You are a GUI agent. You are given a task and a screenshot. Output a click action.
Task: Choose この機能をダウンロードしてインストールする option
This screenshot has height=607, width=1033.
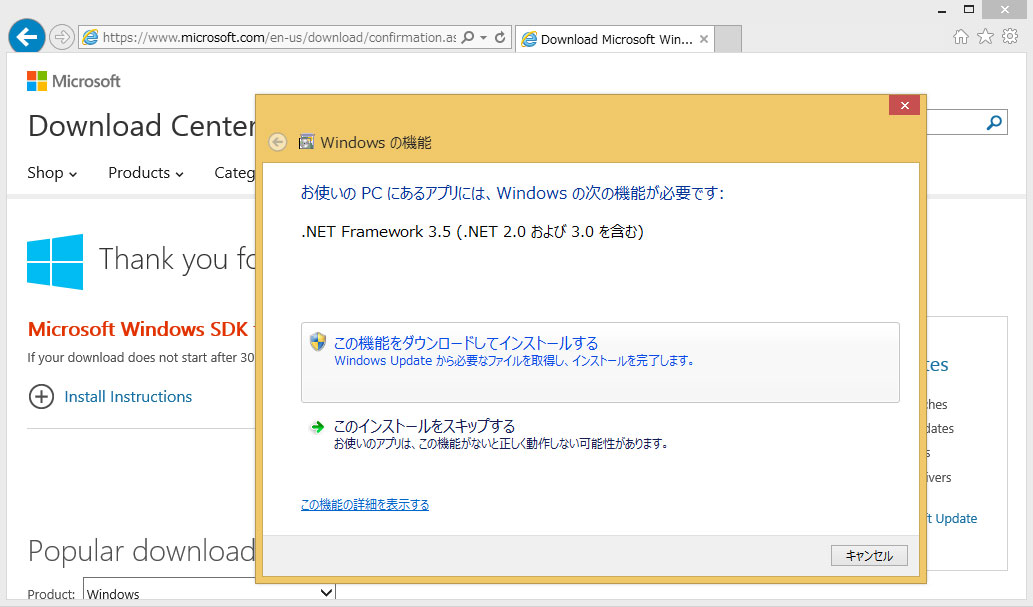coord(600,362)
